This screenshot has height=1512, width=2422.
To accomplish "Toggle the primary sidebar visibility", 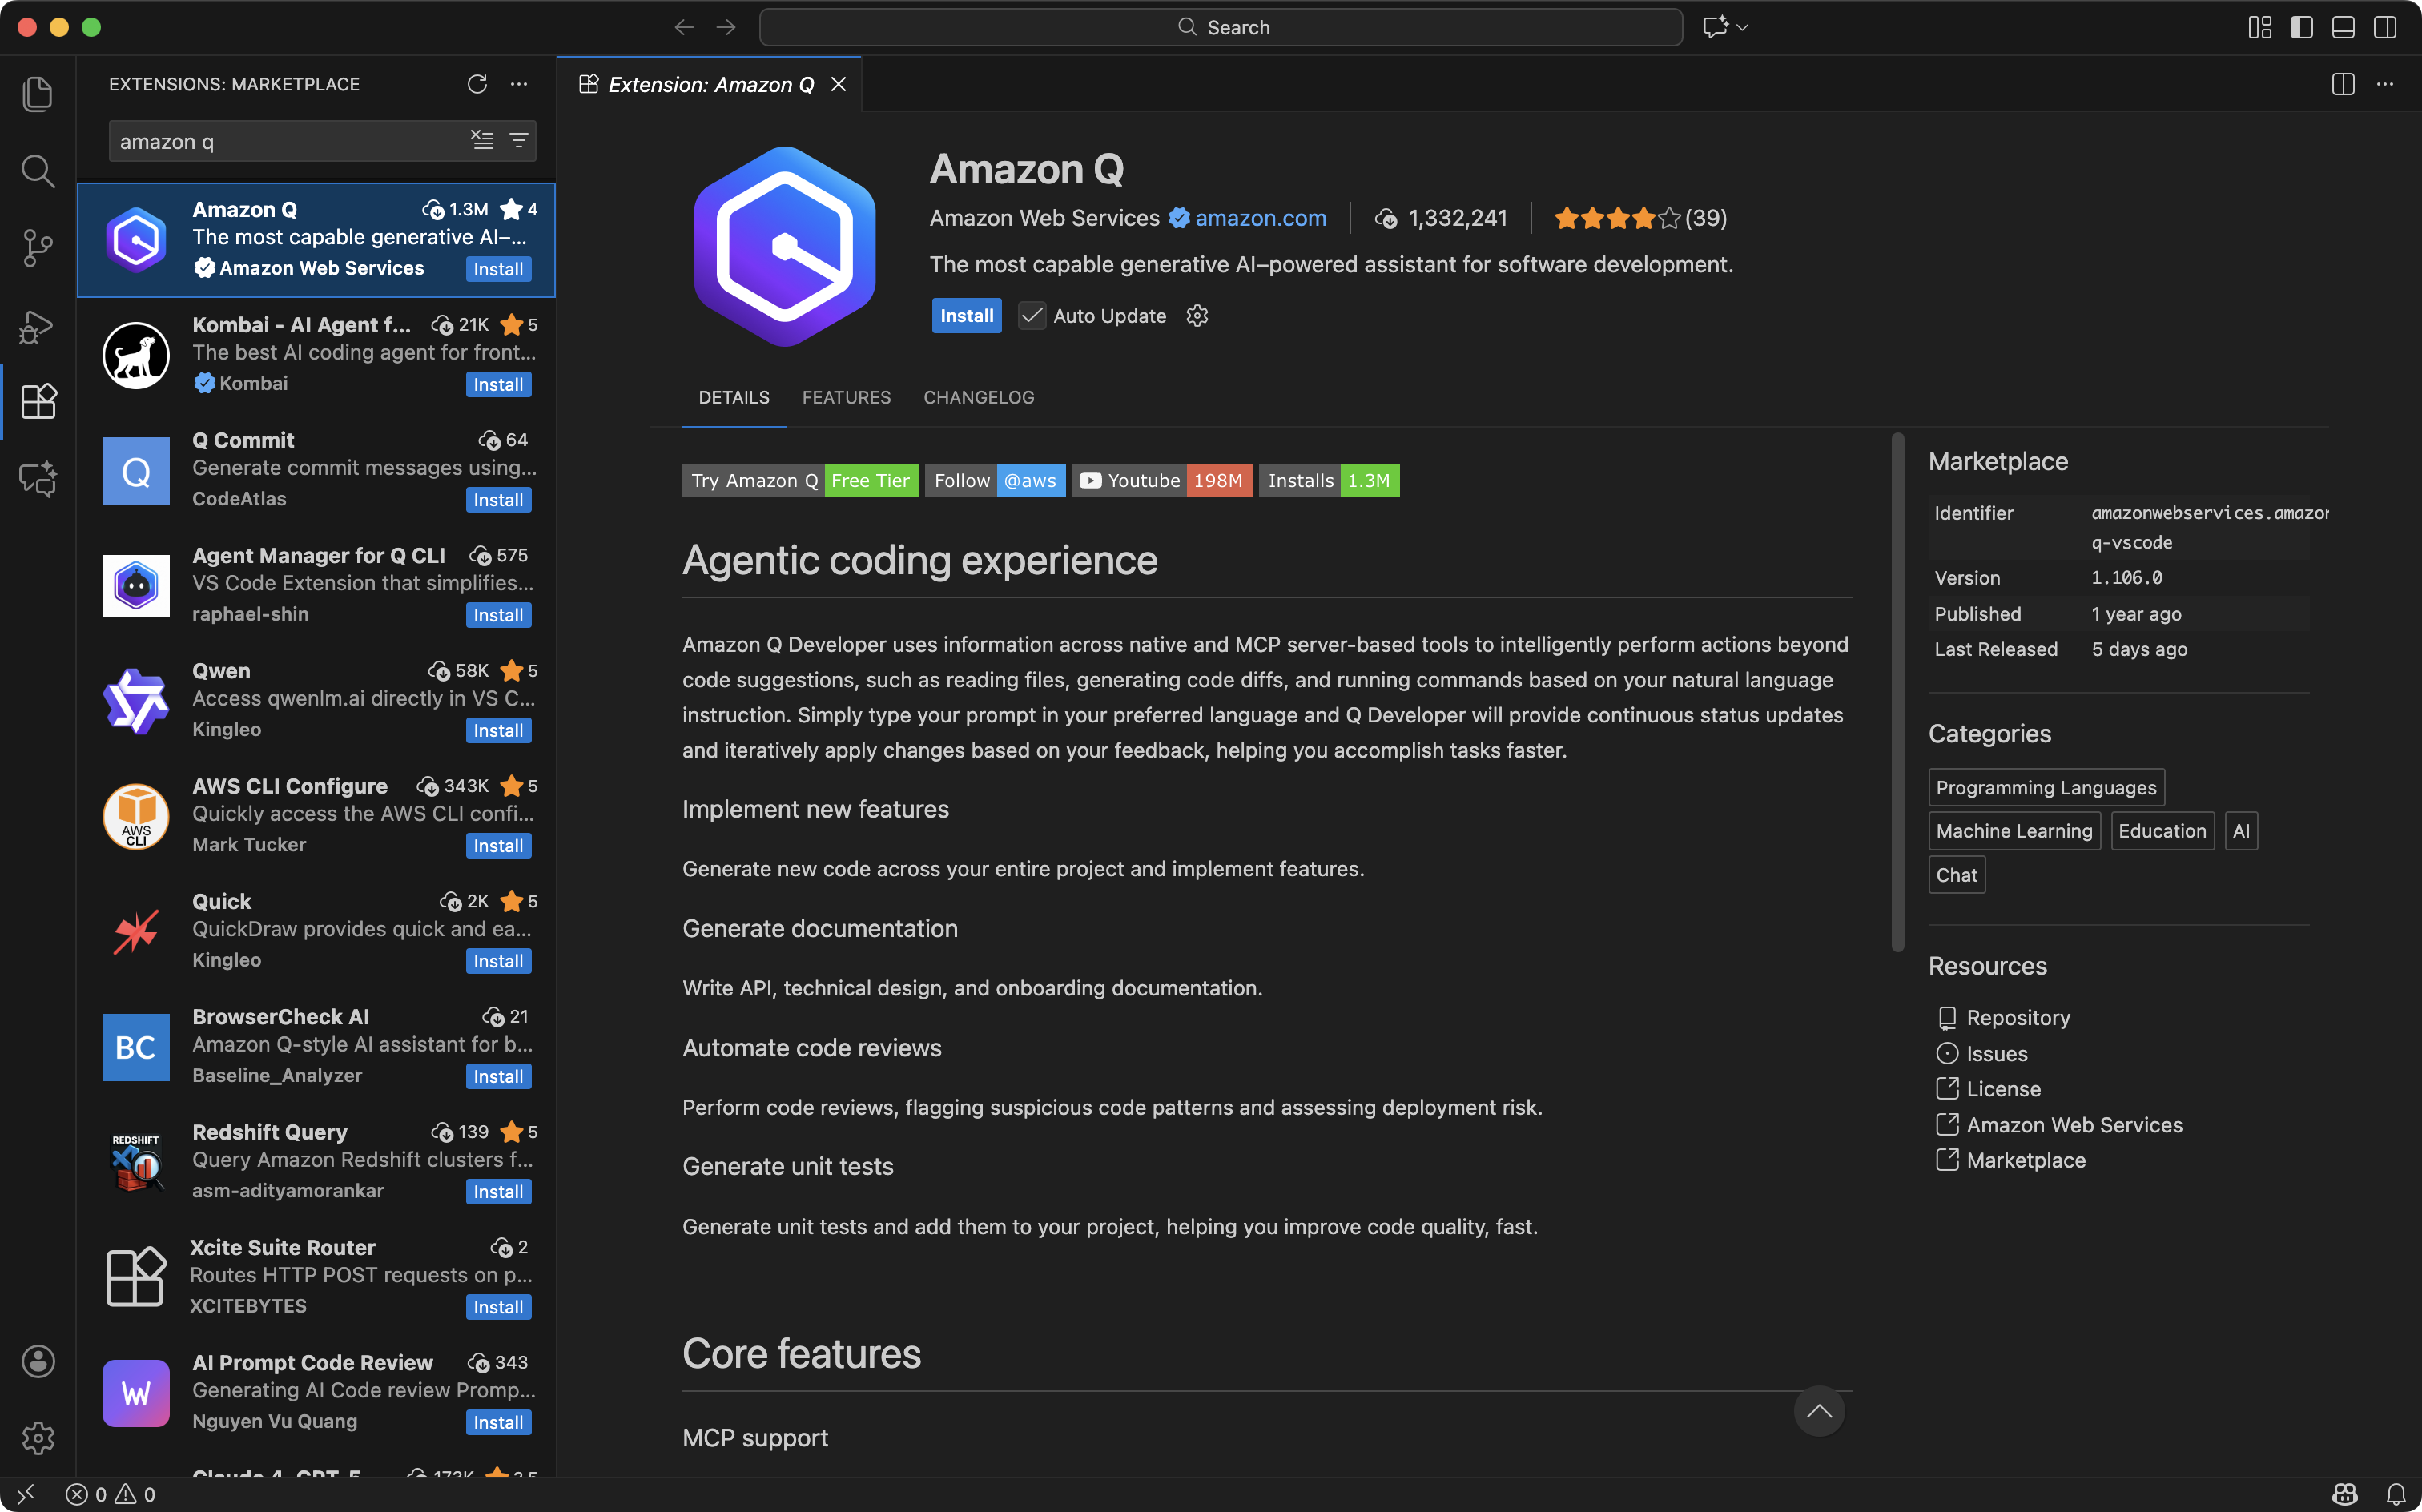I will 2301,27.
